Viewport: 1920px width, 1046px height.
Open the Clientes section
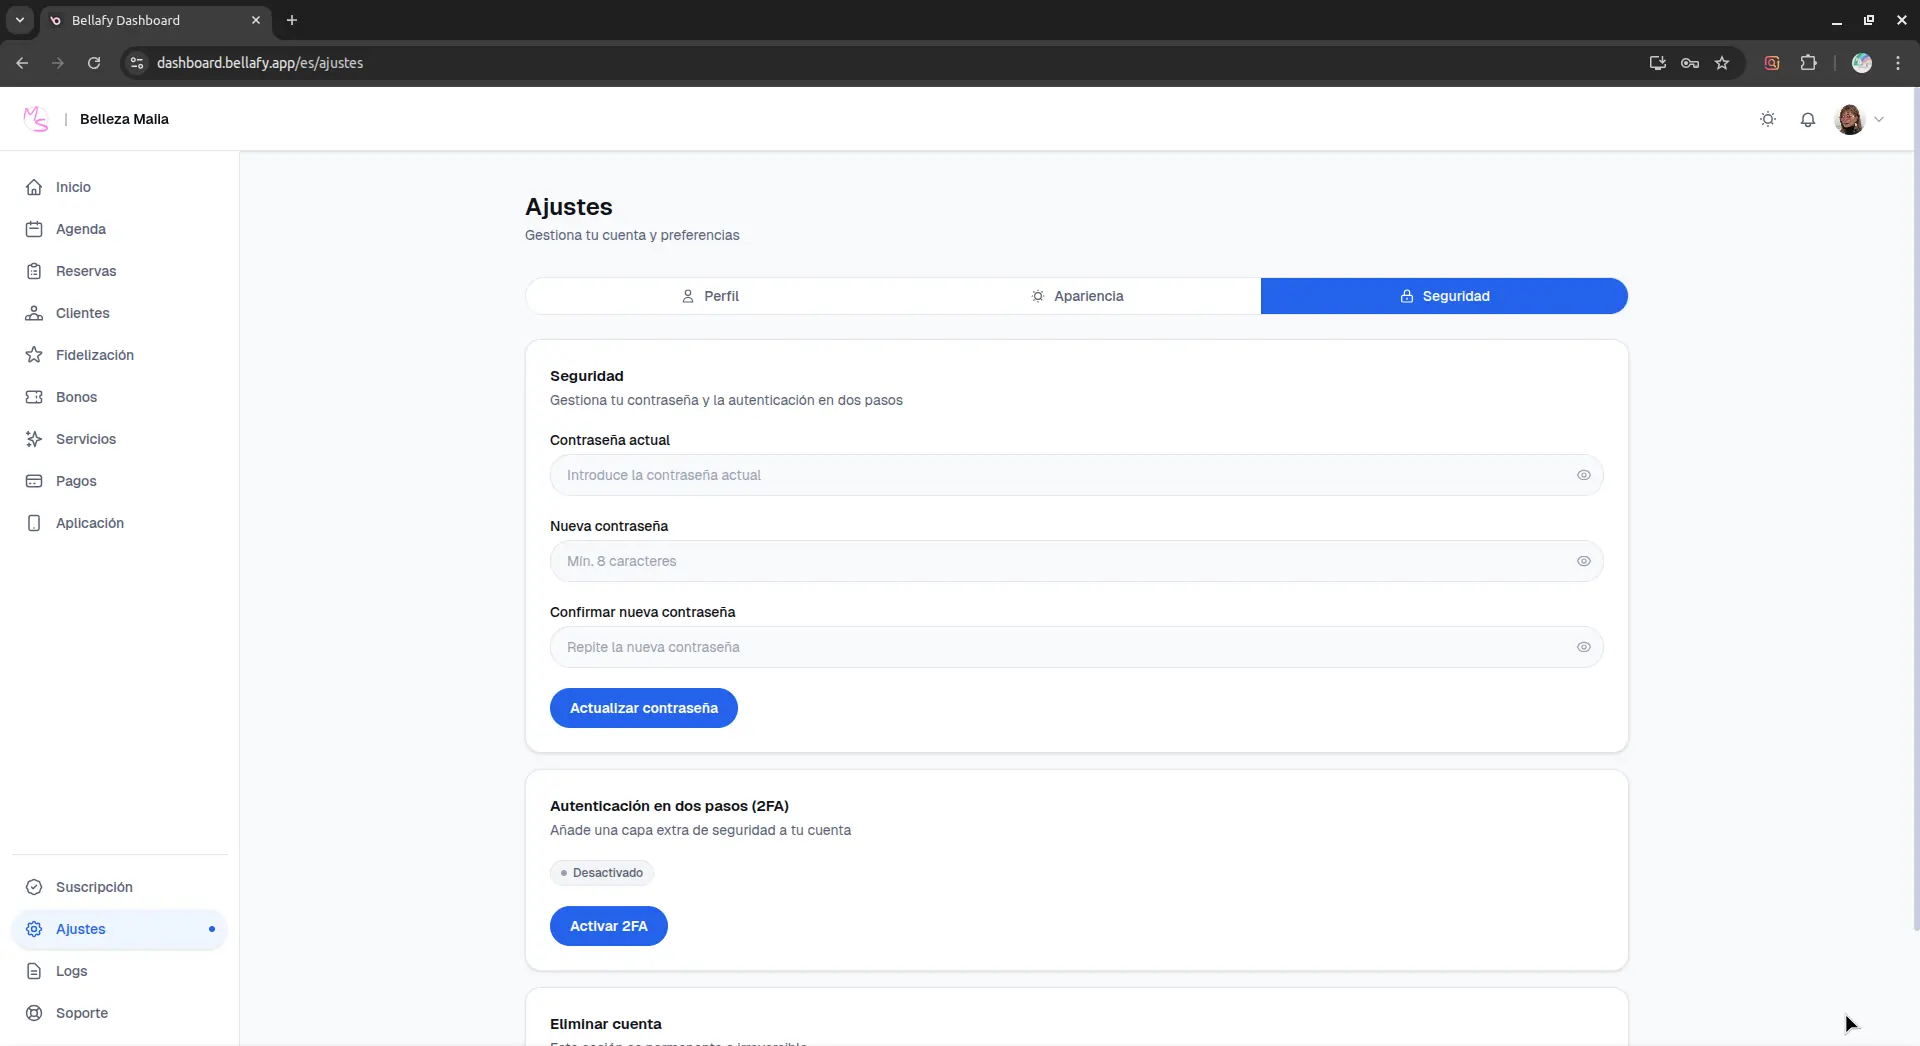[x=83, y=313]
